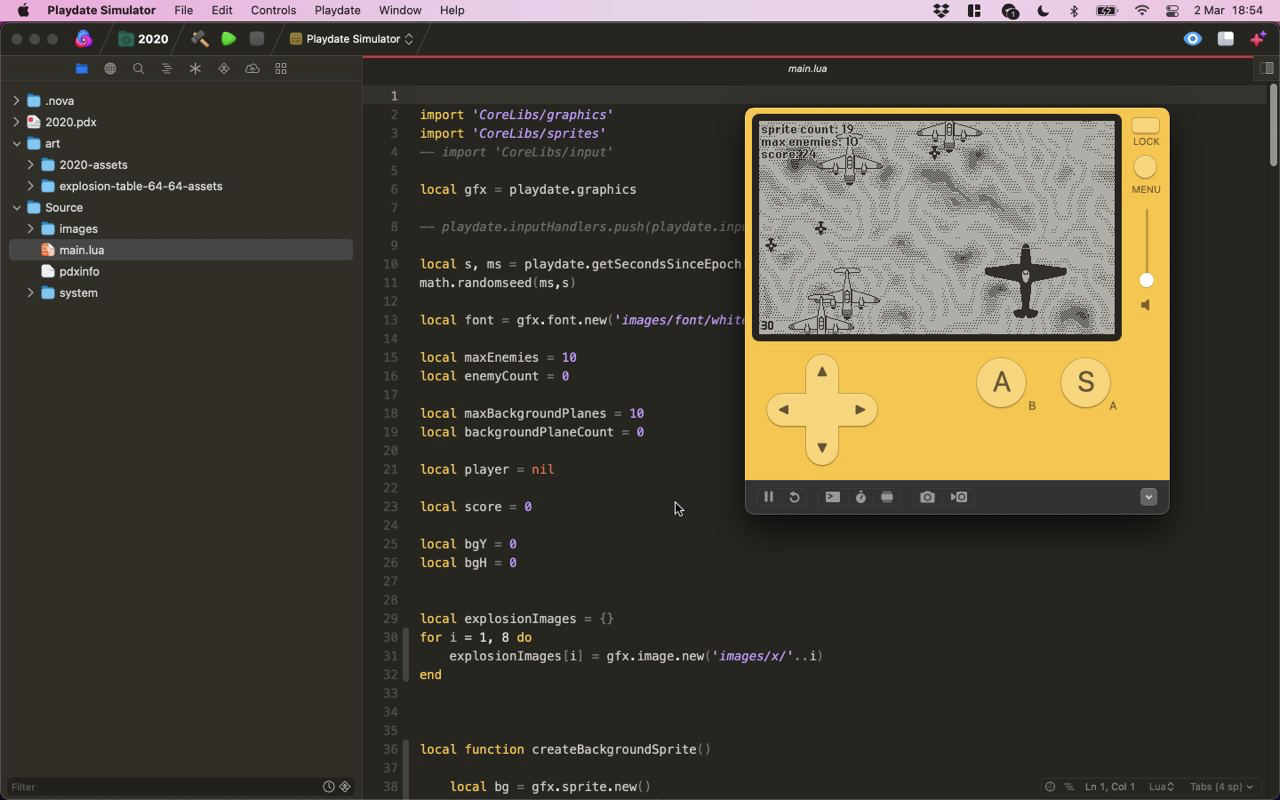The width and height of the screenshot is (1280, 800).
Task: Expand the 2020-assets folder
Action: click(x=30, y=165)
